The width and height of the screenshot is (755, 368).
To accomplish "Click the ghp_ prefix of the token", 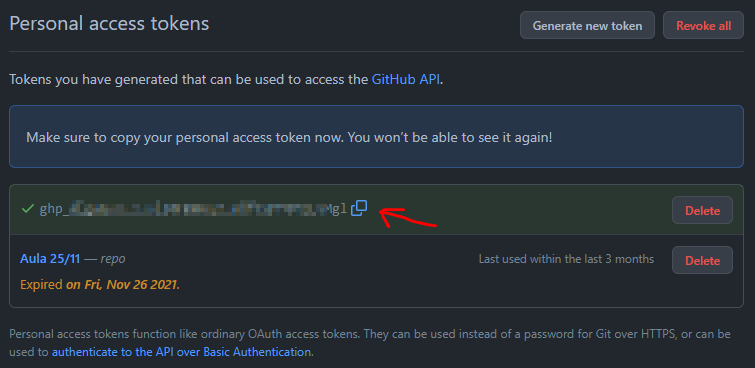I will (52, 209).
